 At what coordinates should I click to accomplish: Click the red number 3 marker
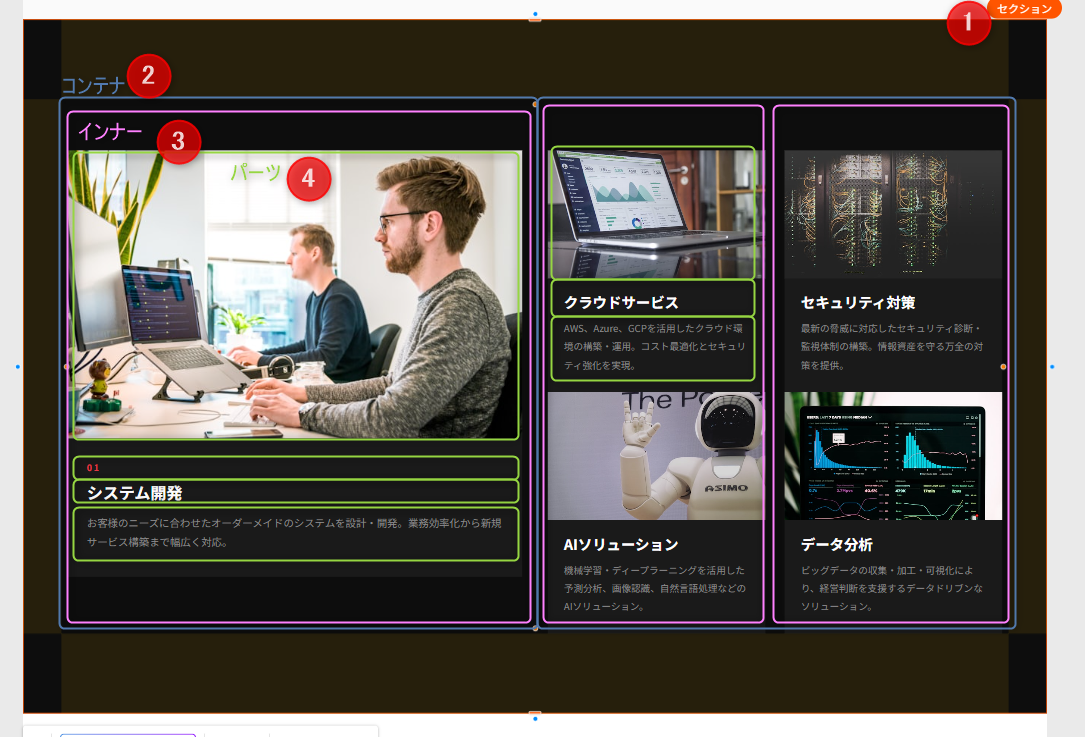click(x=178, y=141)
